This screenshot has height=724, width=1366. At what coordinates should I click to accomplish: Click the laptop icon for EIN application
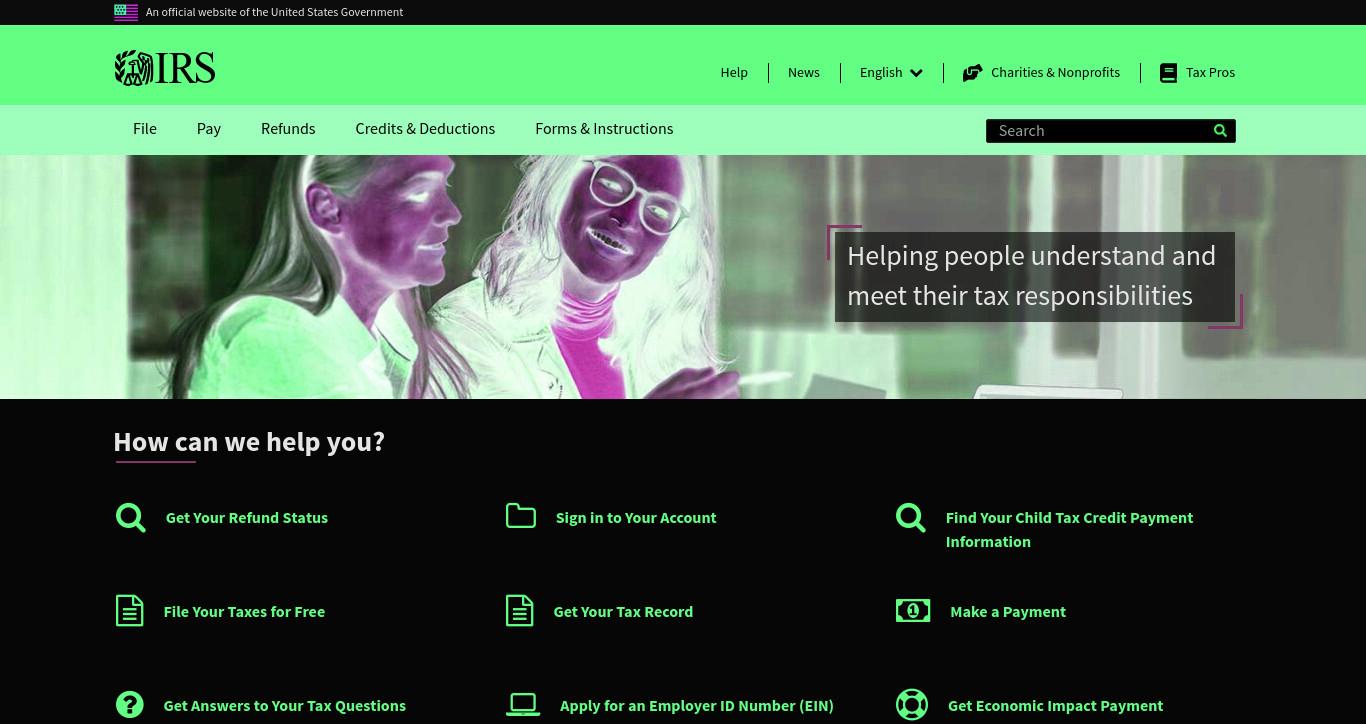coord(523,705)
